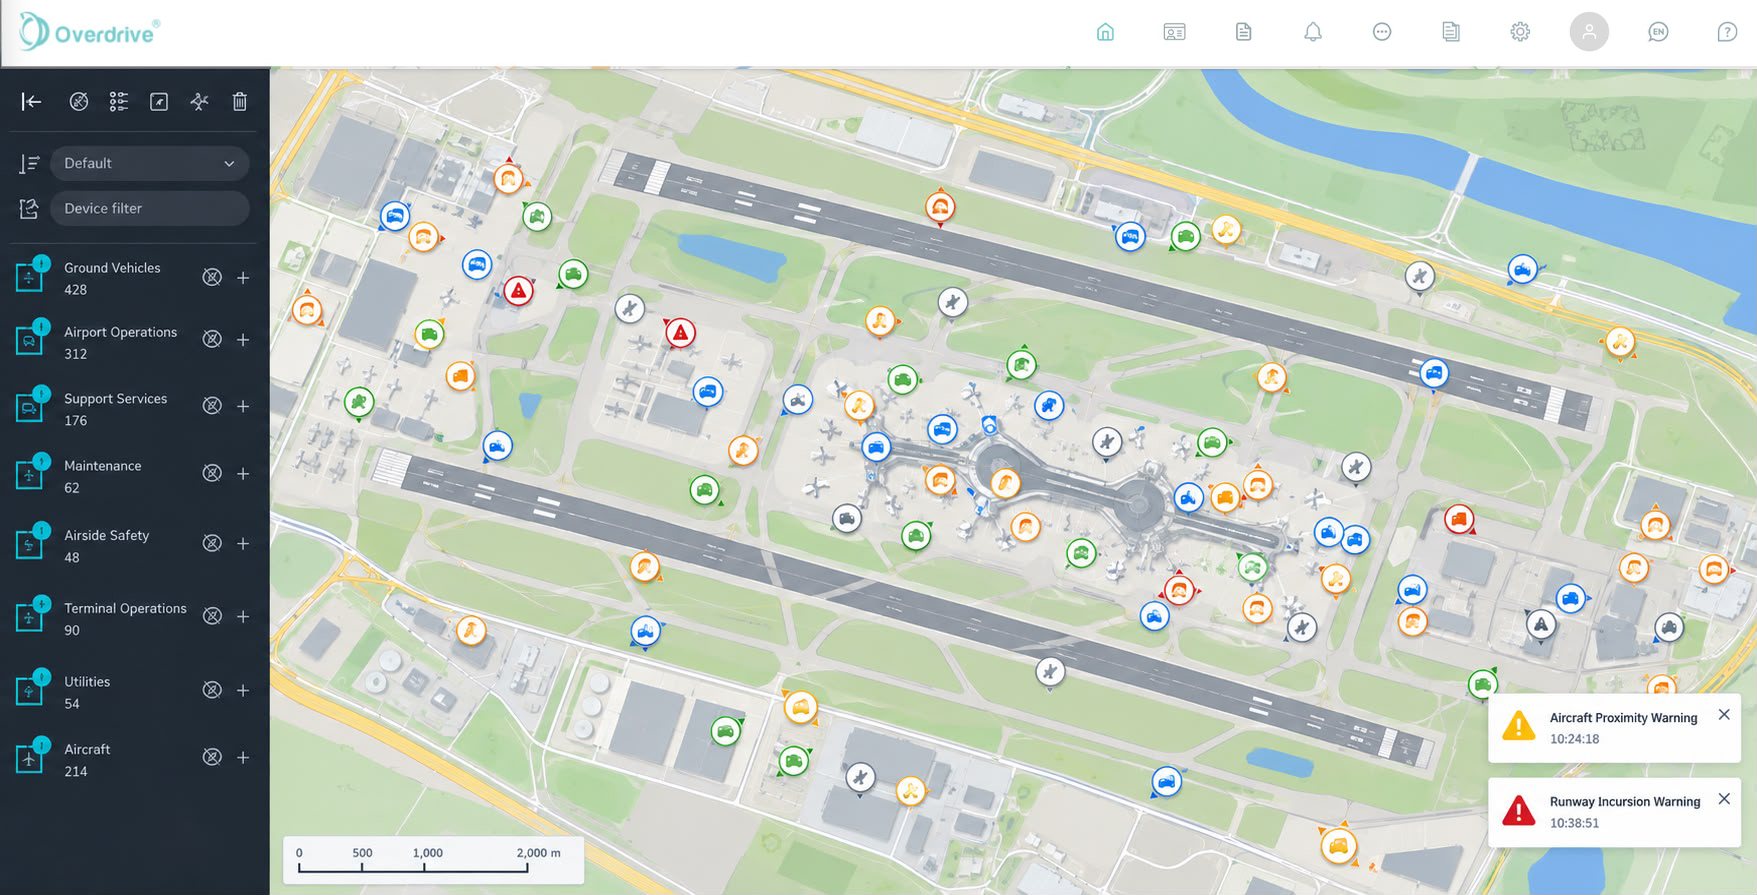Open the settings gear icon

(1520, 32)
